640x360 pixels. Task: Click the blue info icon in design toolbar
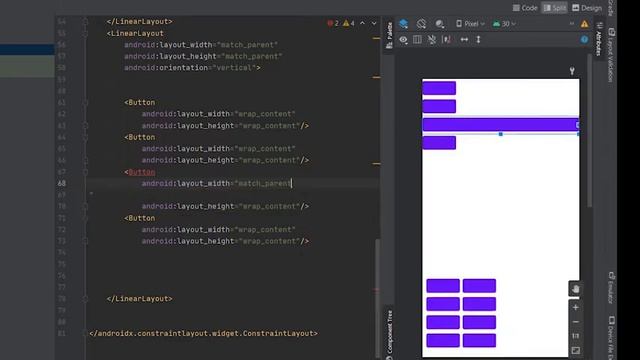click(584, 40)
